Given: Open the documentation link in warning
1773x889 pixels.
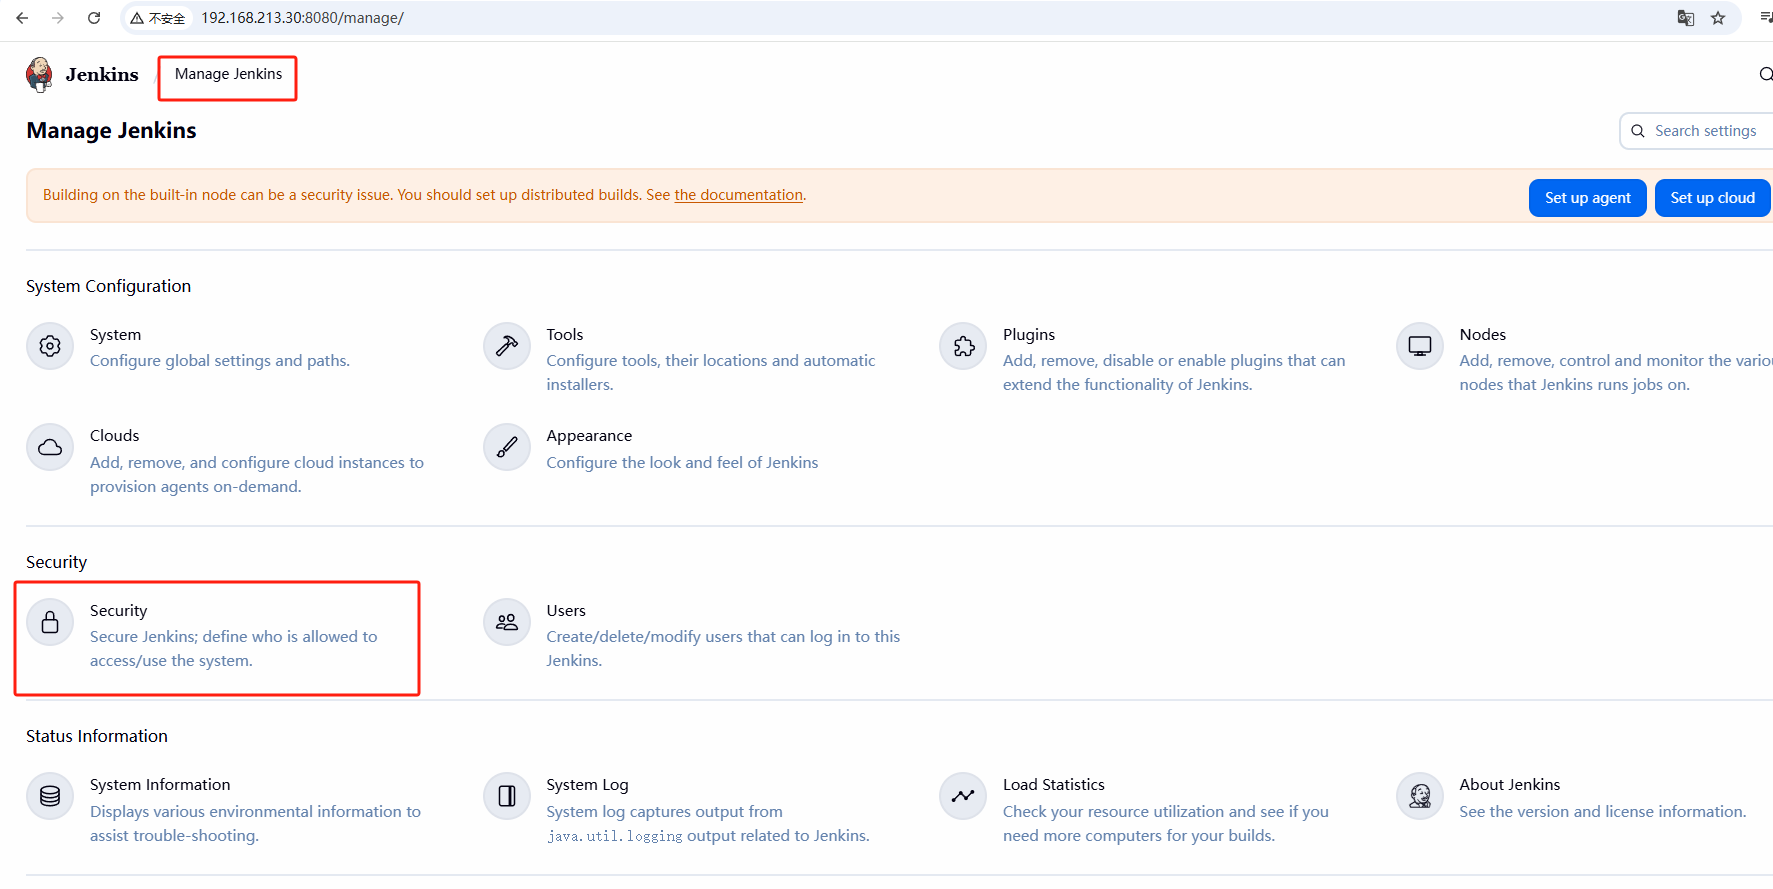Looking at the screenshot, I should click(738, 195).
